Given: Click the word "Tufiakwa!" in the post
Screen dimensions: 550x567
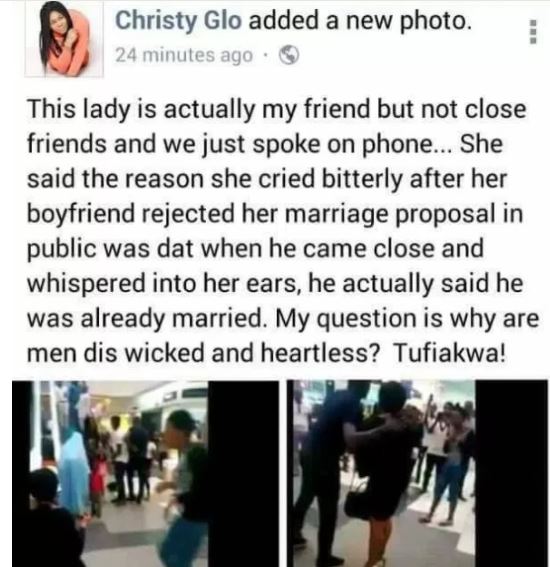Looking at the screenshot, I should tap(449, 353).
